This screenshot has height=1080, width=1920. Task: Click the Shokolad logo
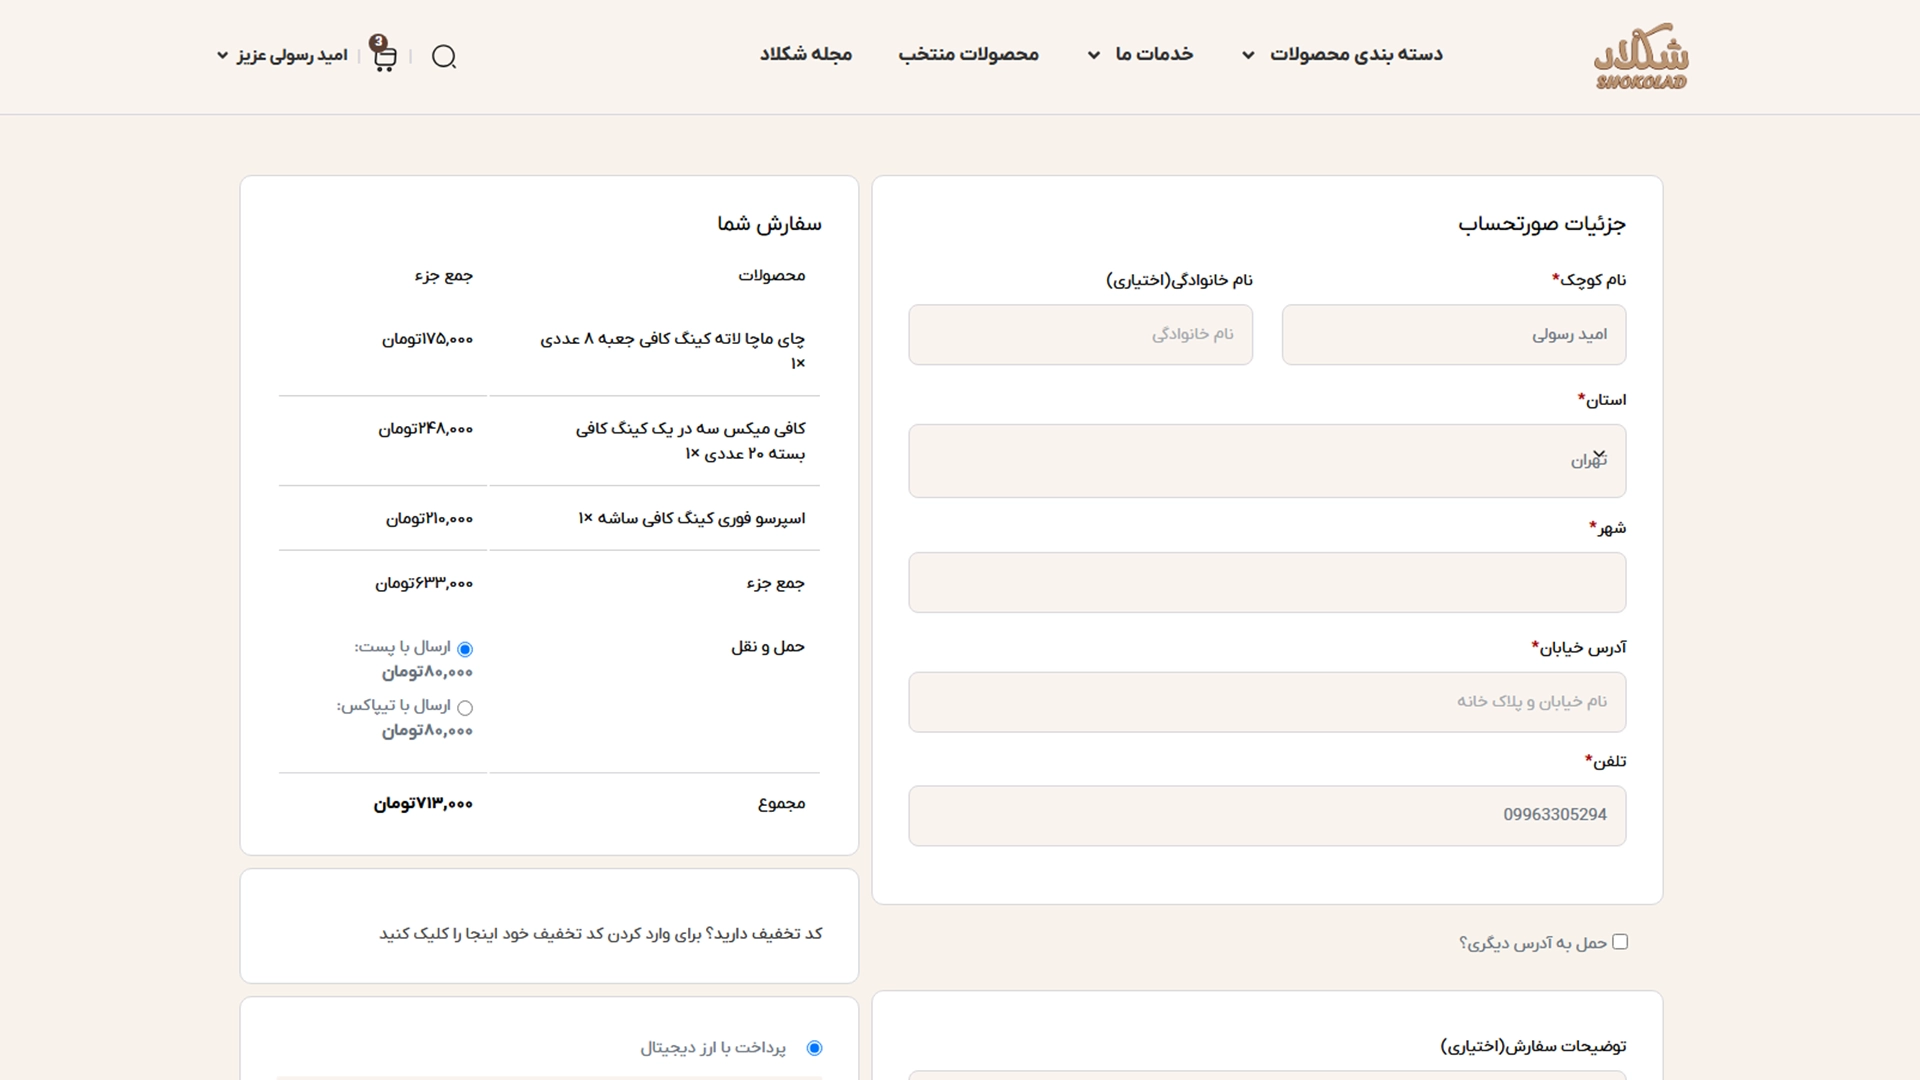coord(1641,56)
